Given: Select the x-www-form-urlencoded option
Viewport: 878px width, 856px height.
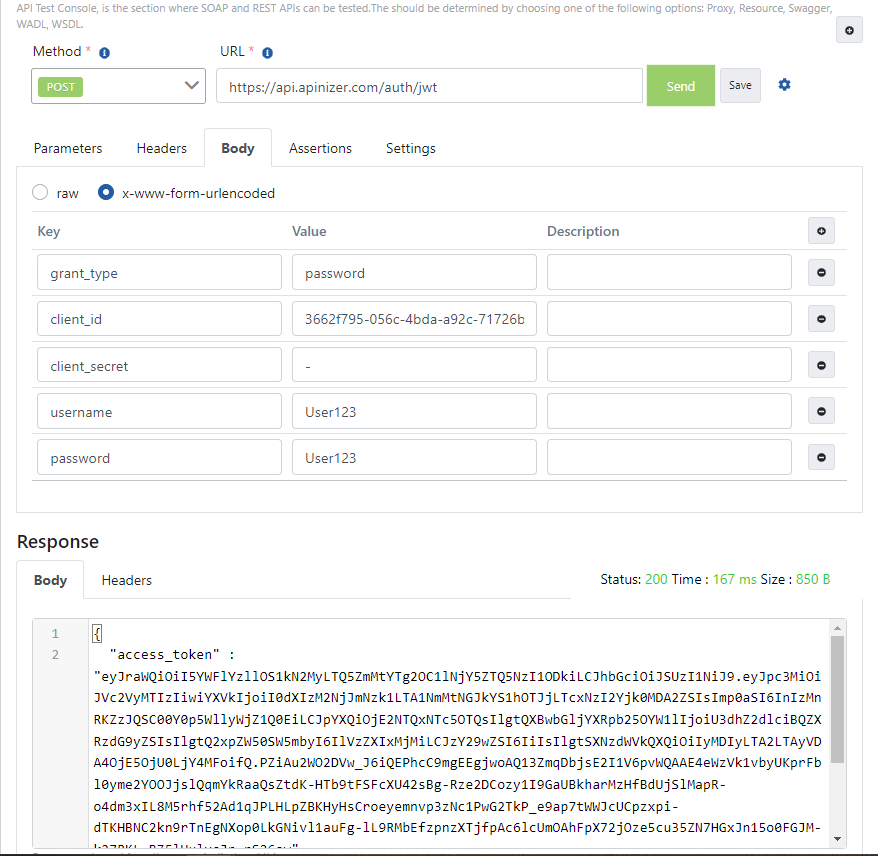Looking at the screenshot, I should pyautogui.click(x=105, y=193).
